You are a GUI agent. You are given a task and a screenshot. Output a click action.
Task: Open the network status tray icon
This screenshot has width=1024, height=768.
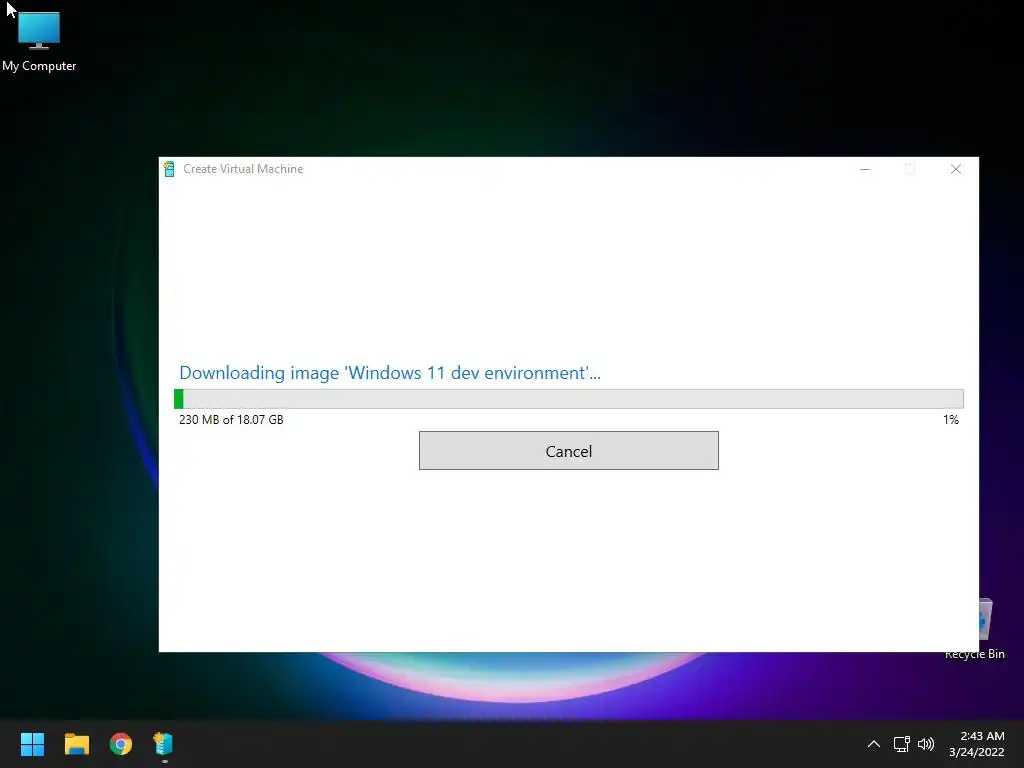901,744
